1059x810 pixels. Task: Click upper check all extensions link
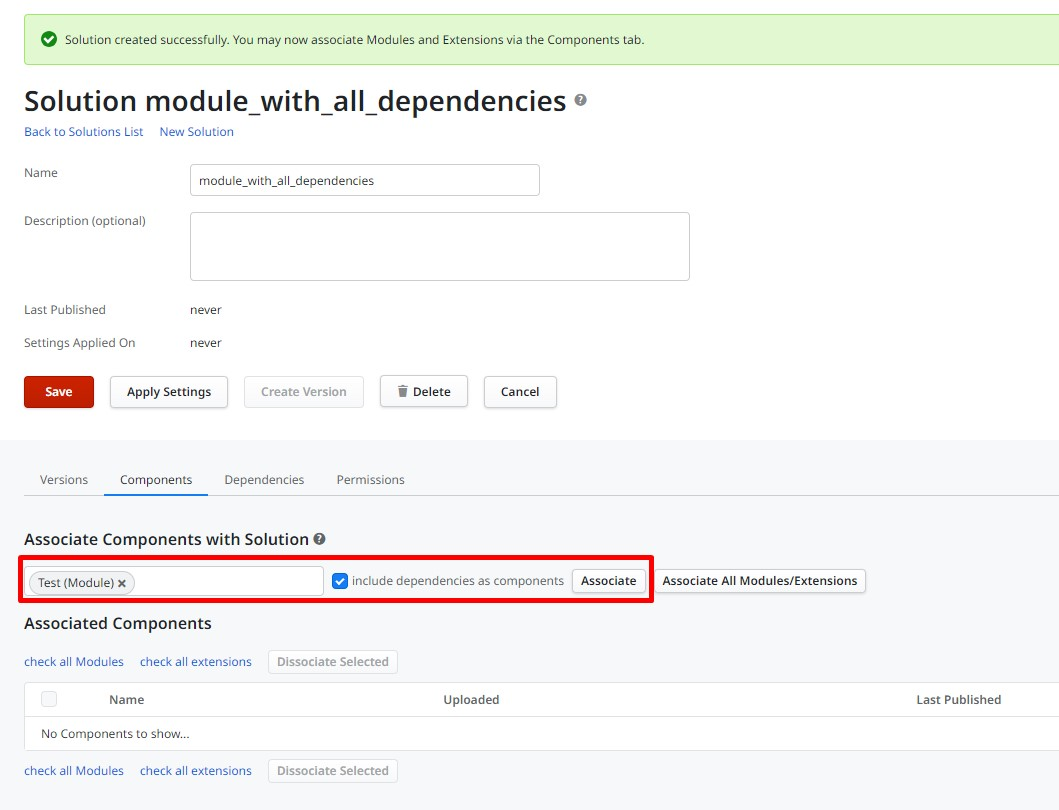pyautogui.click(x=196, y=662)
